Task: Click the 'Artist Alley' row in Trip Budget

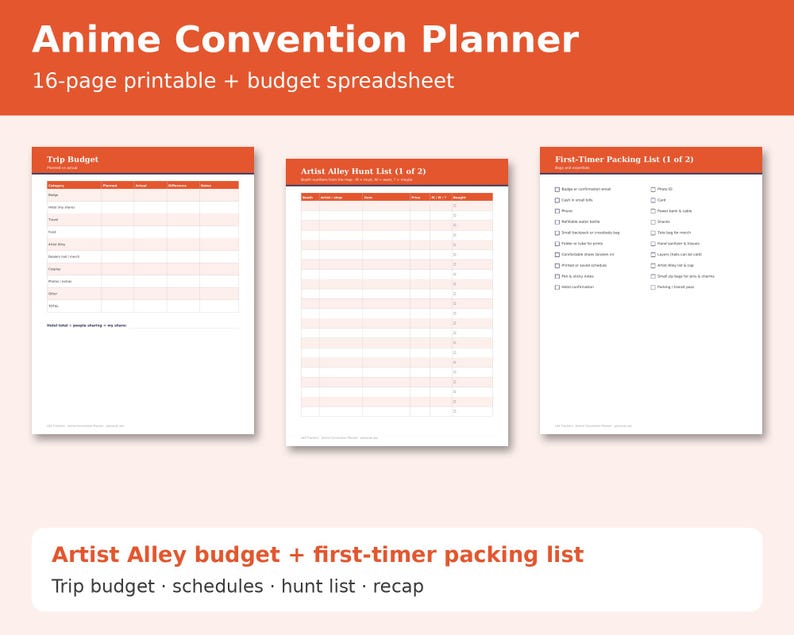Action: [143, 245]
